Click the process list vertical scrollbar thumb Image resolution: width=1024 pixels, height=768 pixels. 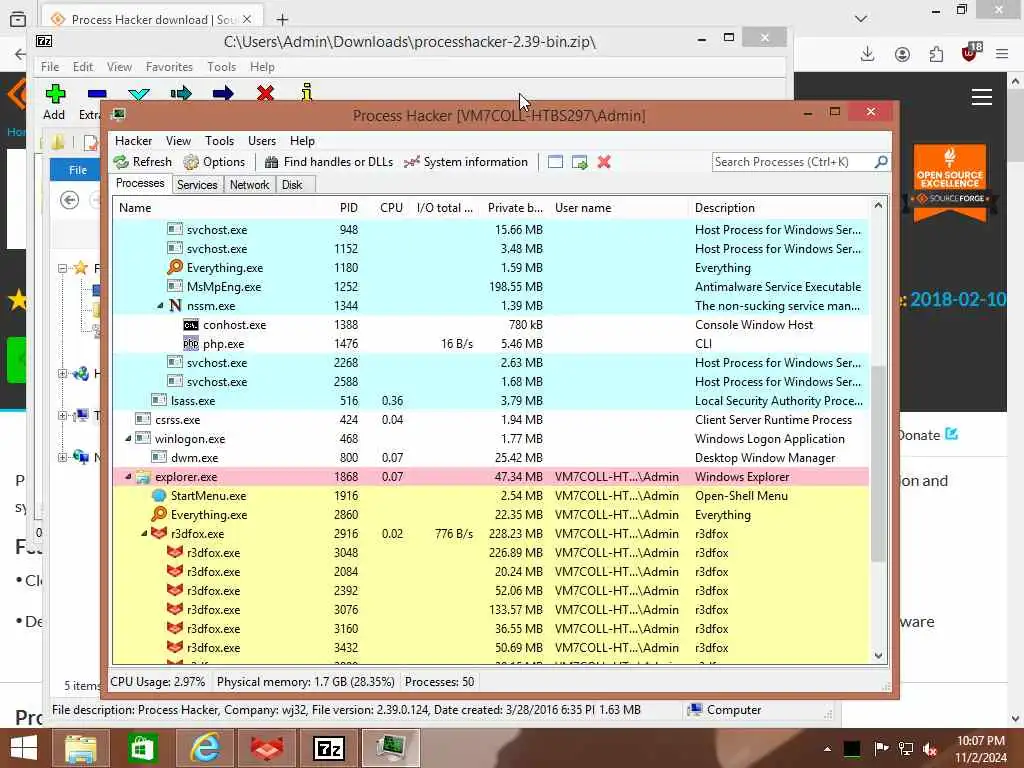click(x=878, y=464)
